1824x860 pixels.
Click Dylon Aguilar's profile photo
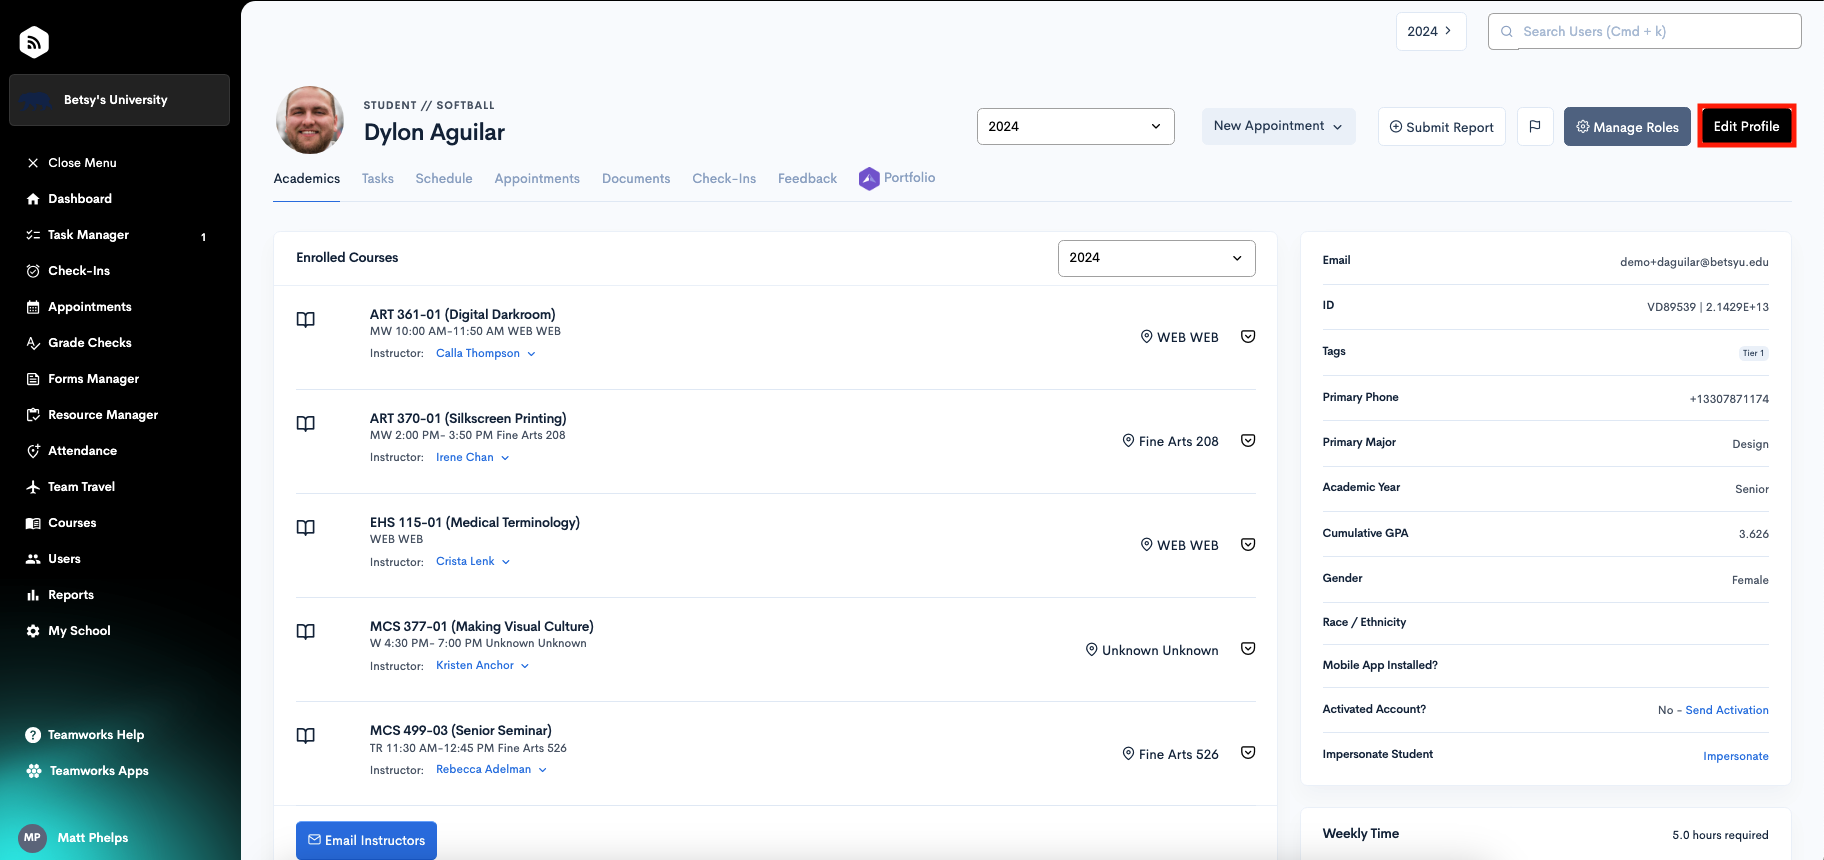(x=310, y=120)
